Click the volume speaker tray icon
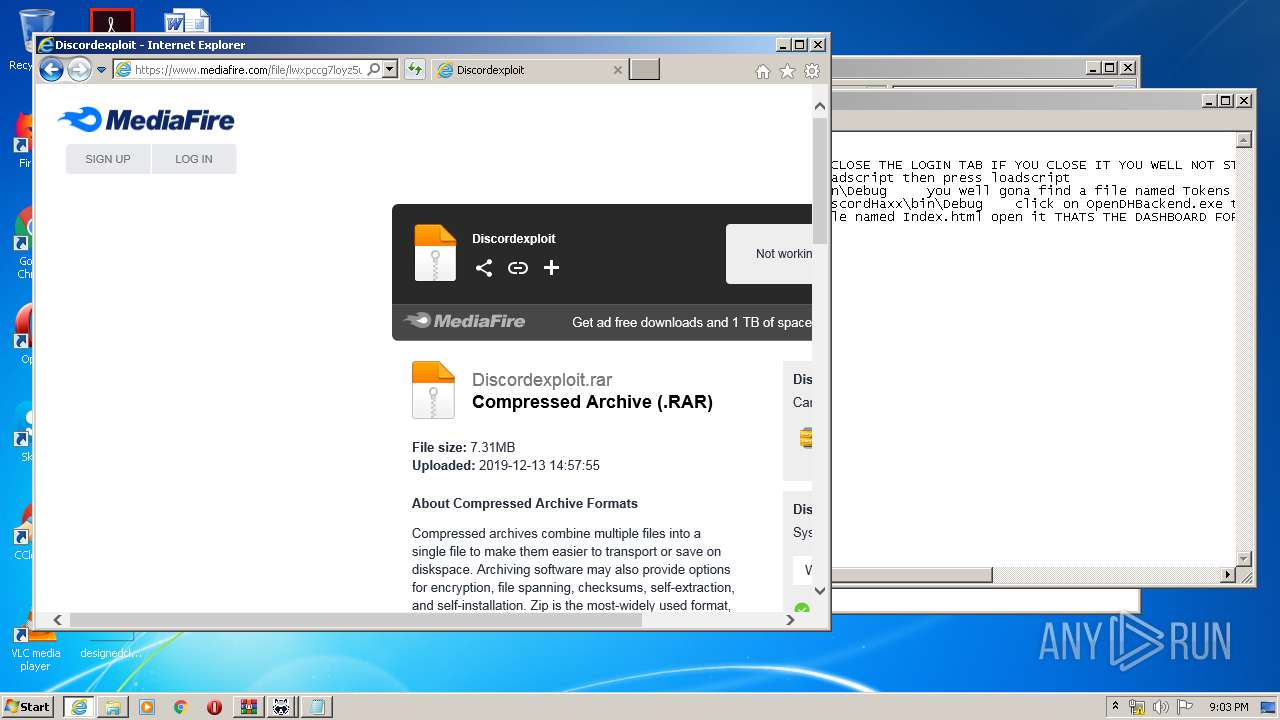 [1161, 706]
